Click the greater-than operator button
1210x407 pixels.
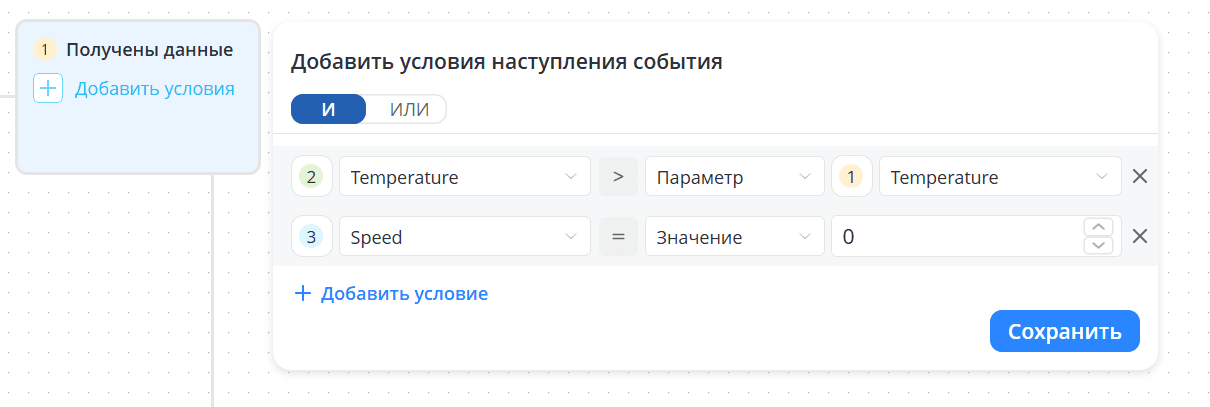618,177
